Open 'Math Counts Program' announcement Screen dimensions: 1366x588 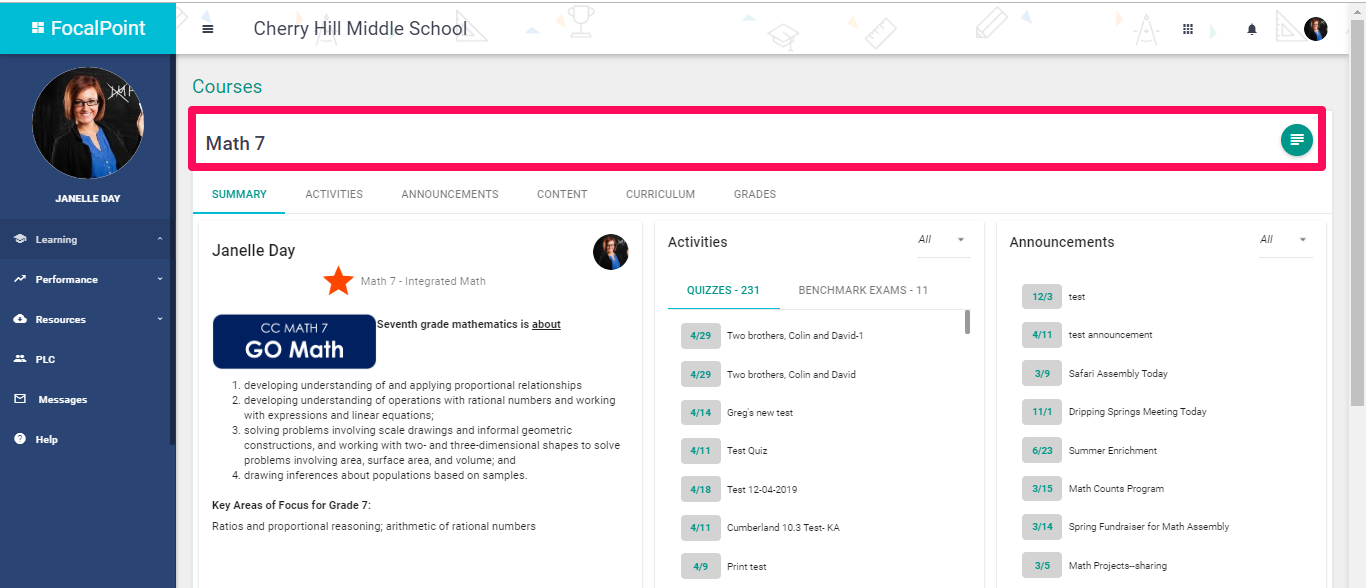(1116, 488)
